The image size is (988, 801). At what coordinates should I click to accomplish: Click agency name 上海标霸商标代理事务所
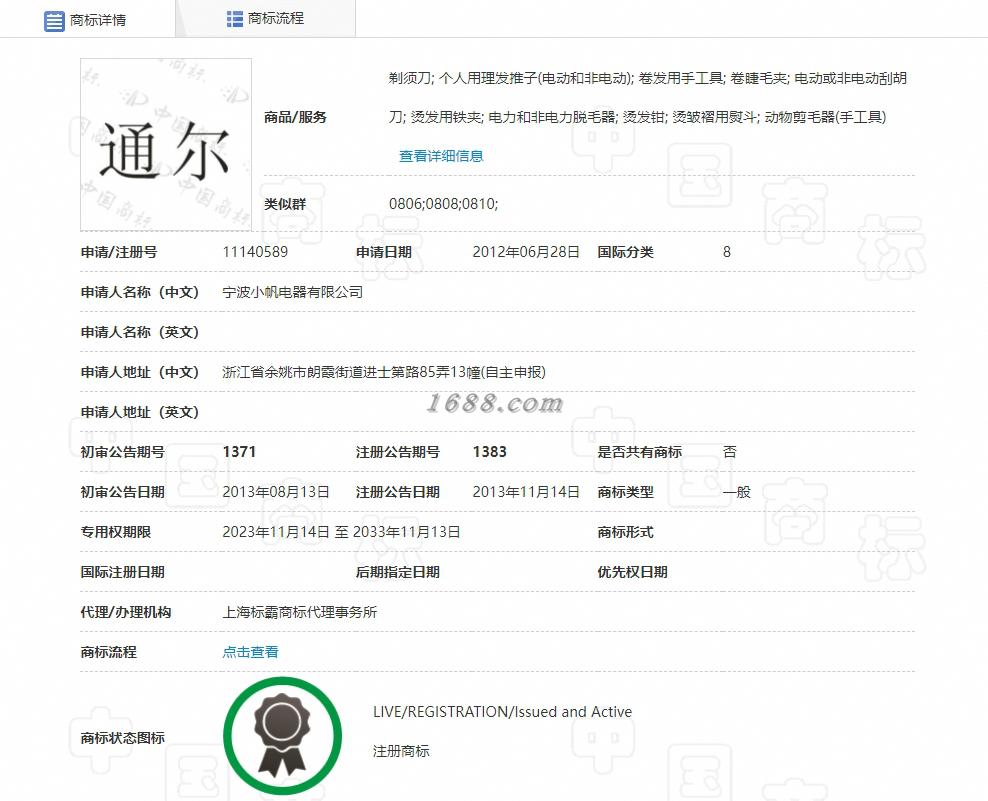click(x=300, y=612)
